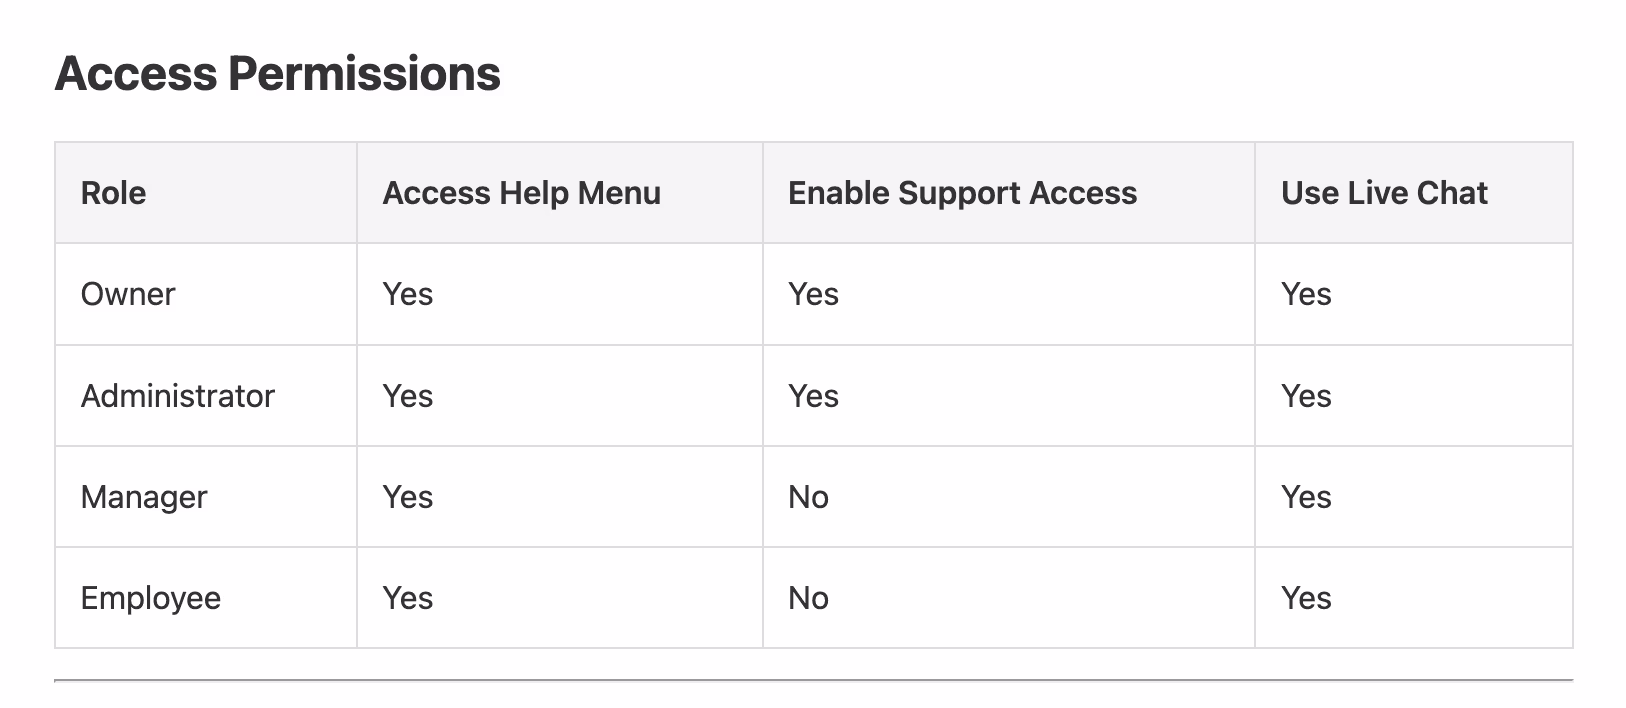Click Manager's Enable Support Access No value
Screen dimensions: 1626x708
pyautogui.click(x=808, y=497)
